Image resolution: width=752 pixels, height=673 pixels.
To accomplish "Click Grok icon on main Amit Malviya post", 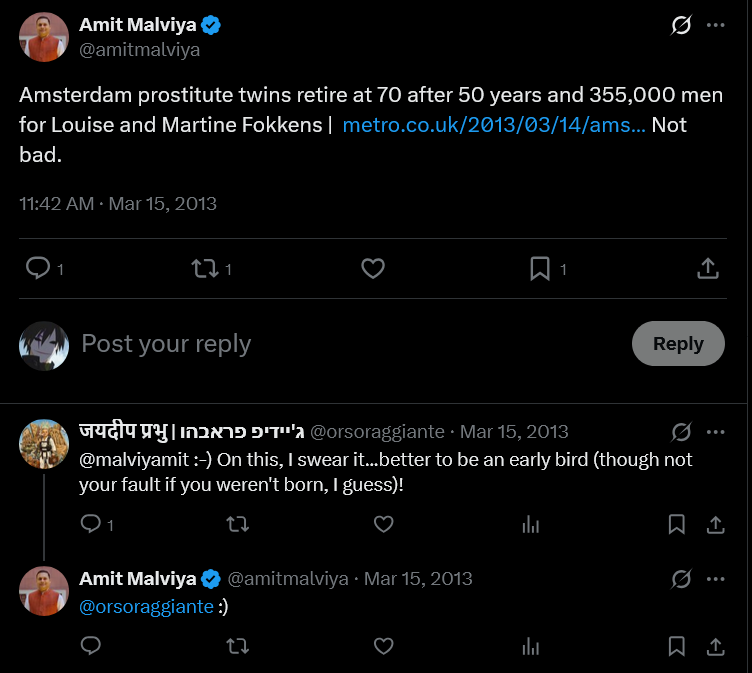I will [681, 25].
